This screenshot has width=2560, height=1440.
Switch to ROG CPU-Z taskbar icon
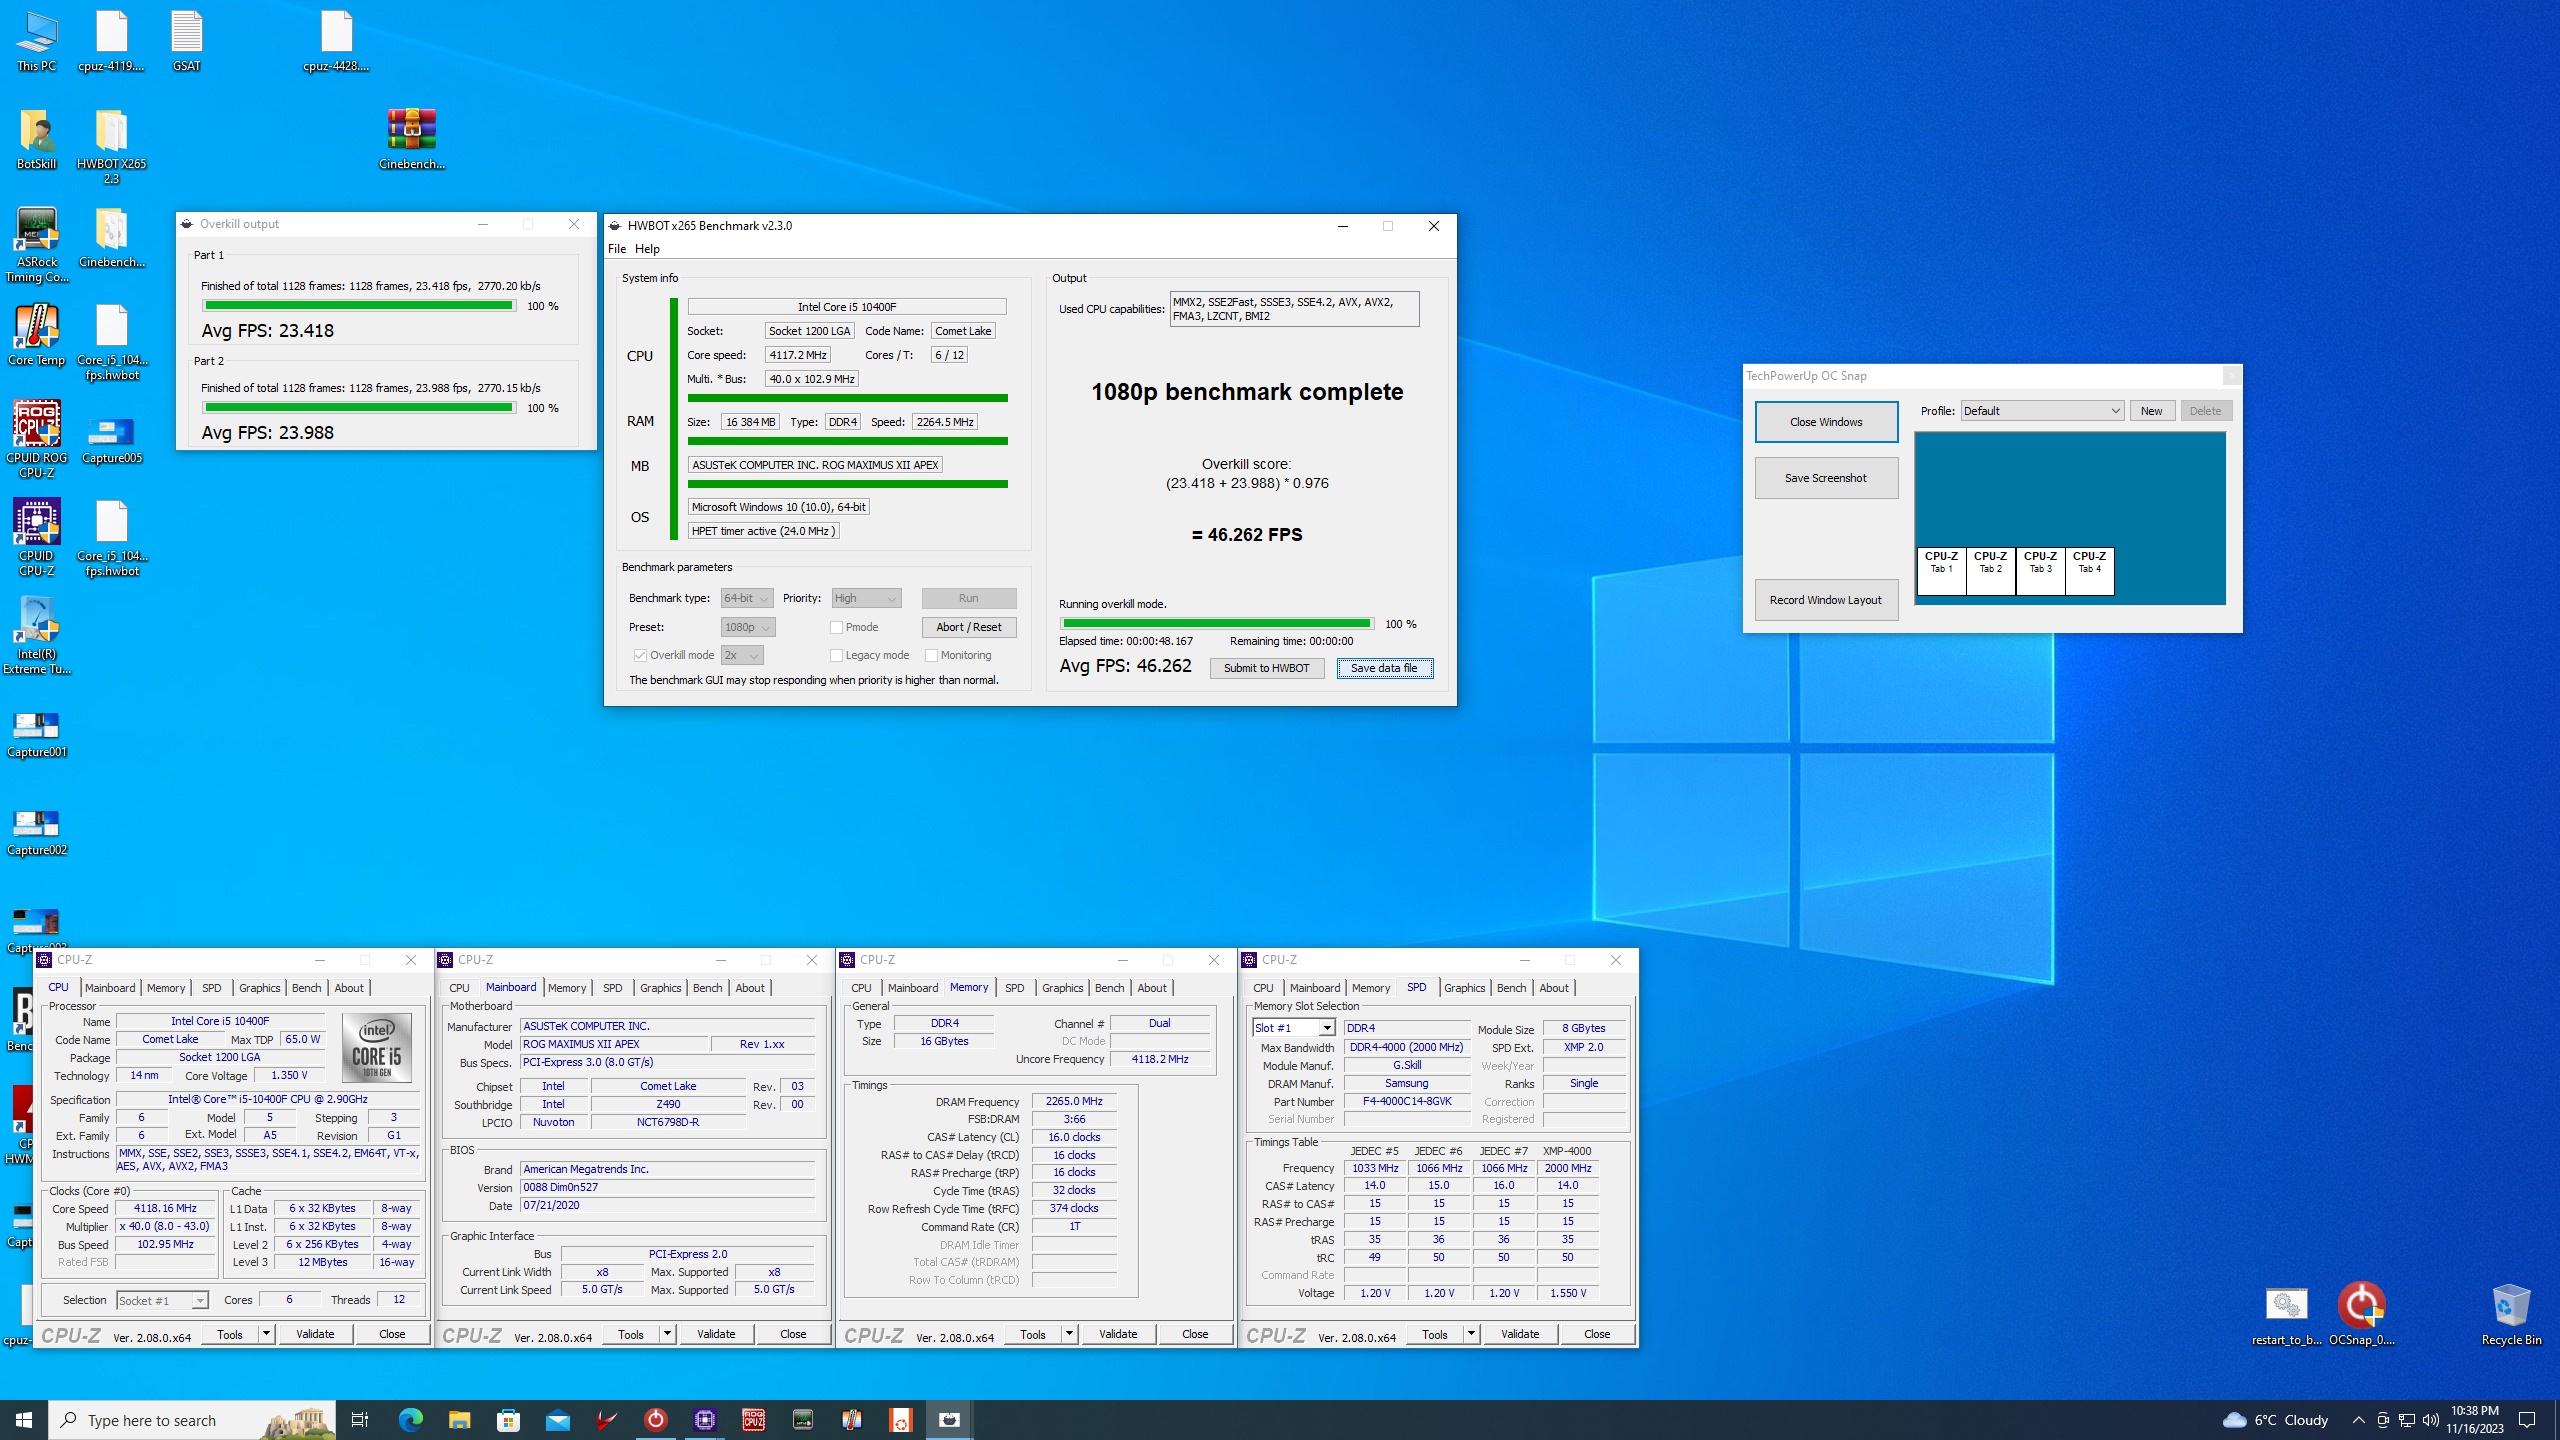(x=753, y=1419)
